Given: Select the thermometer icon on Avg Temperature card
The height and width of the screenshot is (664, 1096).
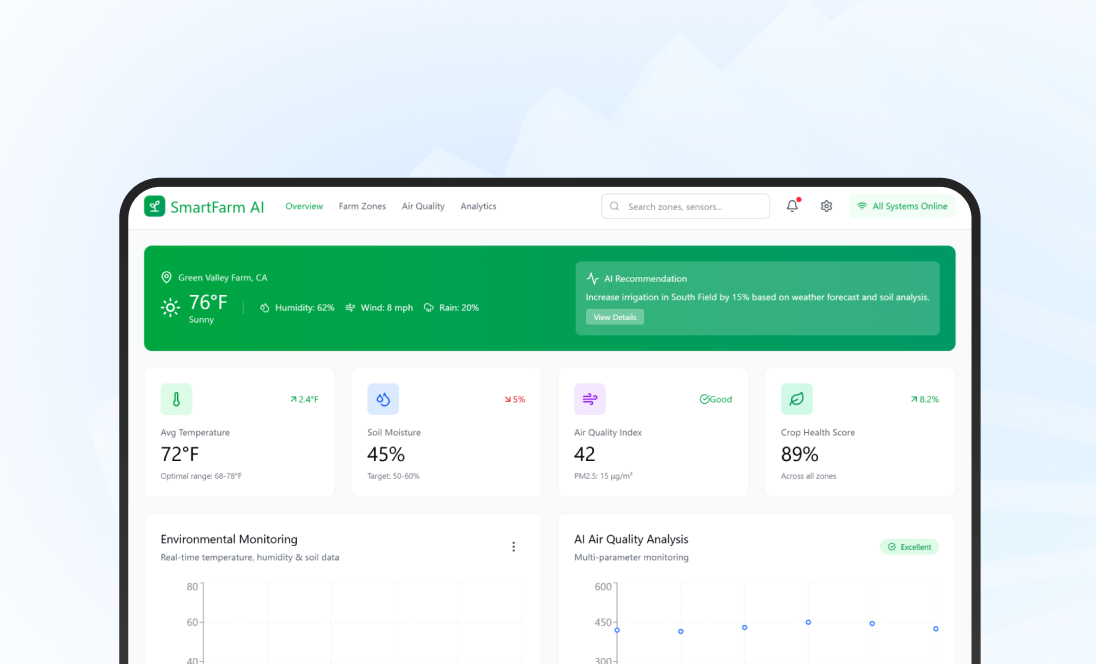Looking at the screenshot, I should (x=176, y=399).
